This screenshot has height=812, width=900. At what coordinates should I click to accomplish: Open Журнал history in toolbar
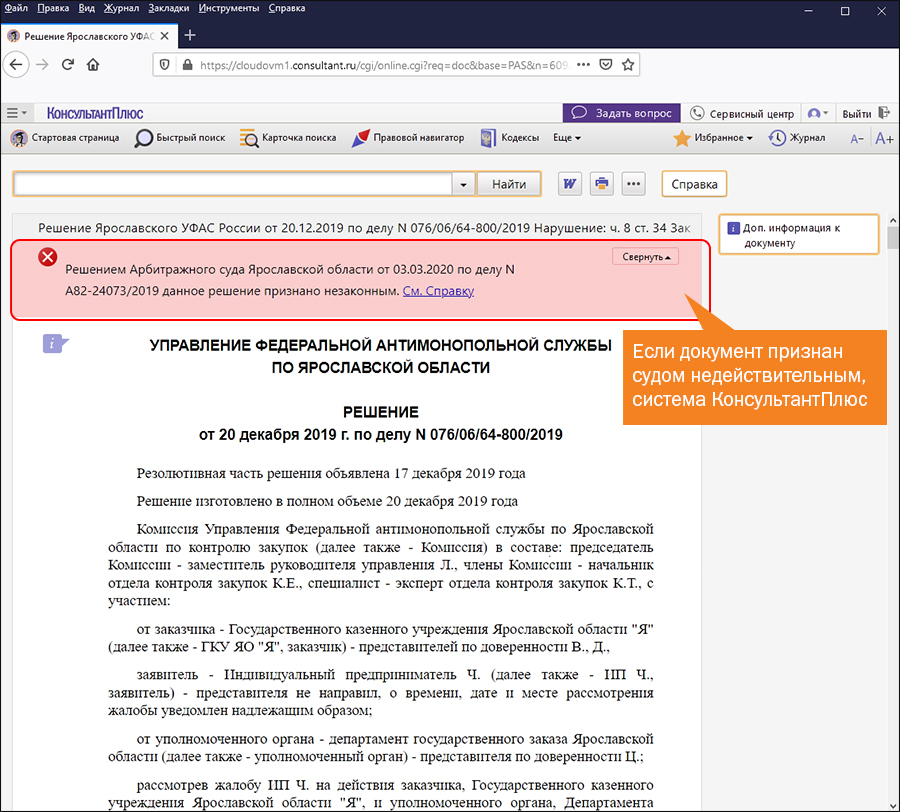[x=797, y=138]
